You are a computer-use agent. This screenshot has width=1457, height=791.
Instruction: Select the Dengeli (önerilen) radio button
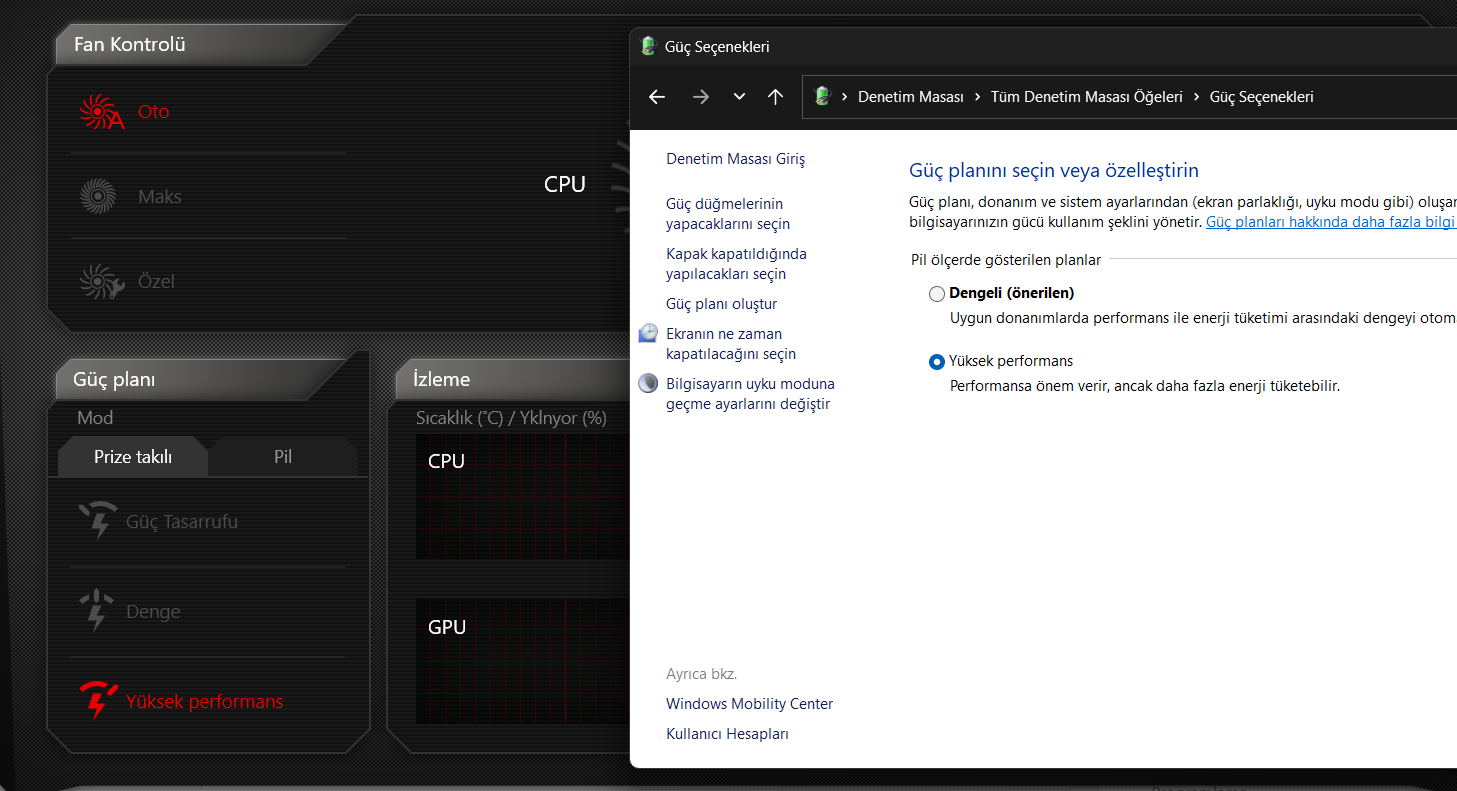[937, 294]
